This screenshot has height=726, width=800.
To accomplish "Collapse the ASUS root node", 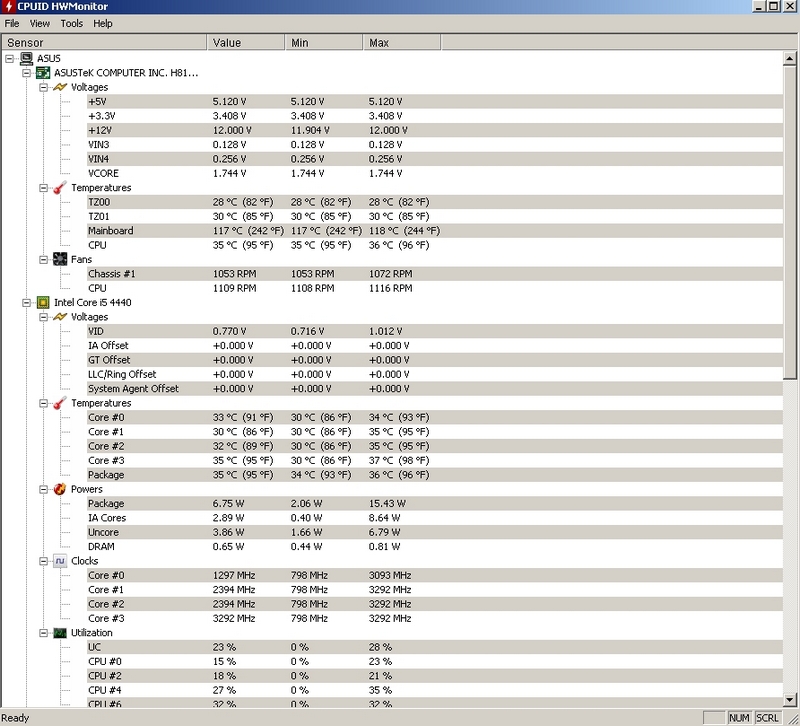I will click(x=9, y=59).
